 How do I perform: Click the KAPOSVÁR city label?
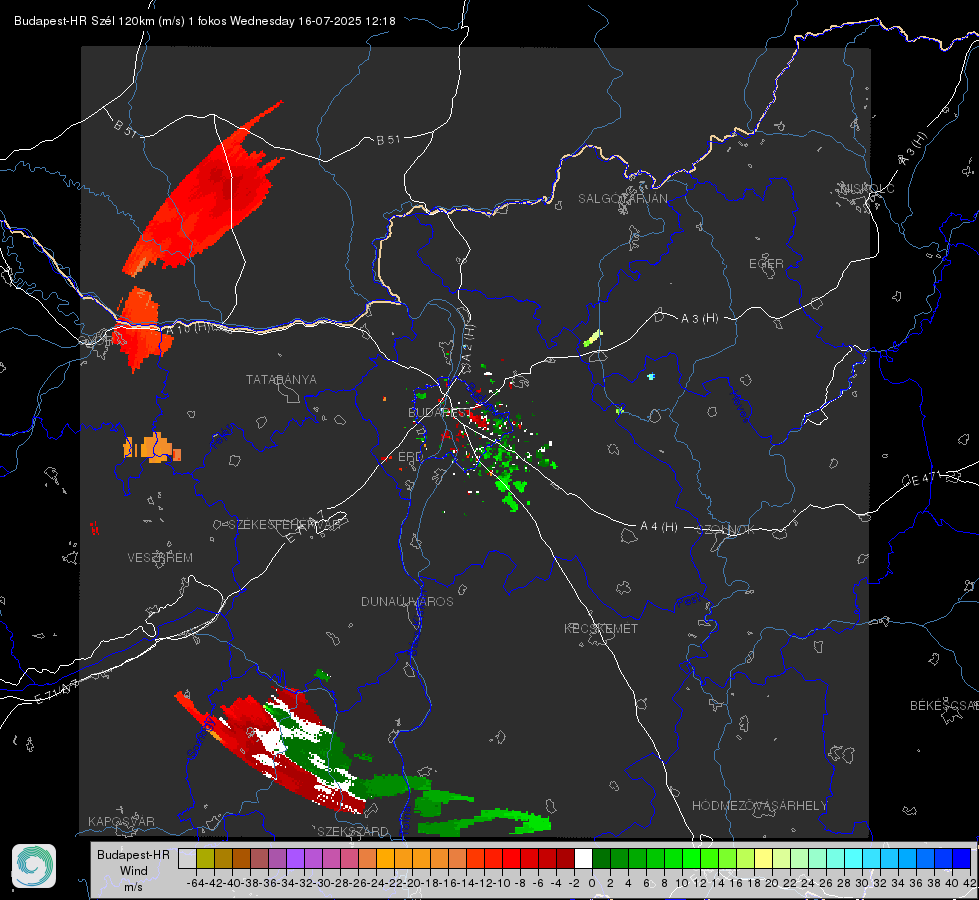[x=121, y=821]
